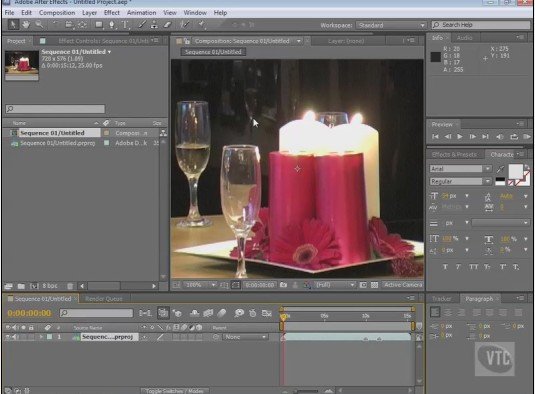
Task: Select the Brush tool
Action: tap(142, 25)
